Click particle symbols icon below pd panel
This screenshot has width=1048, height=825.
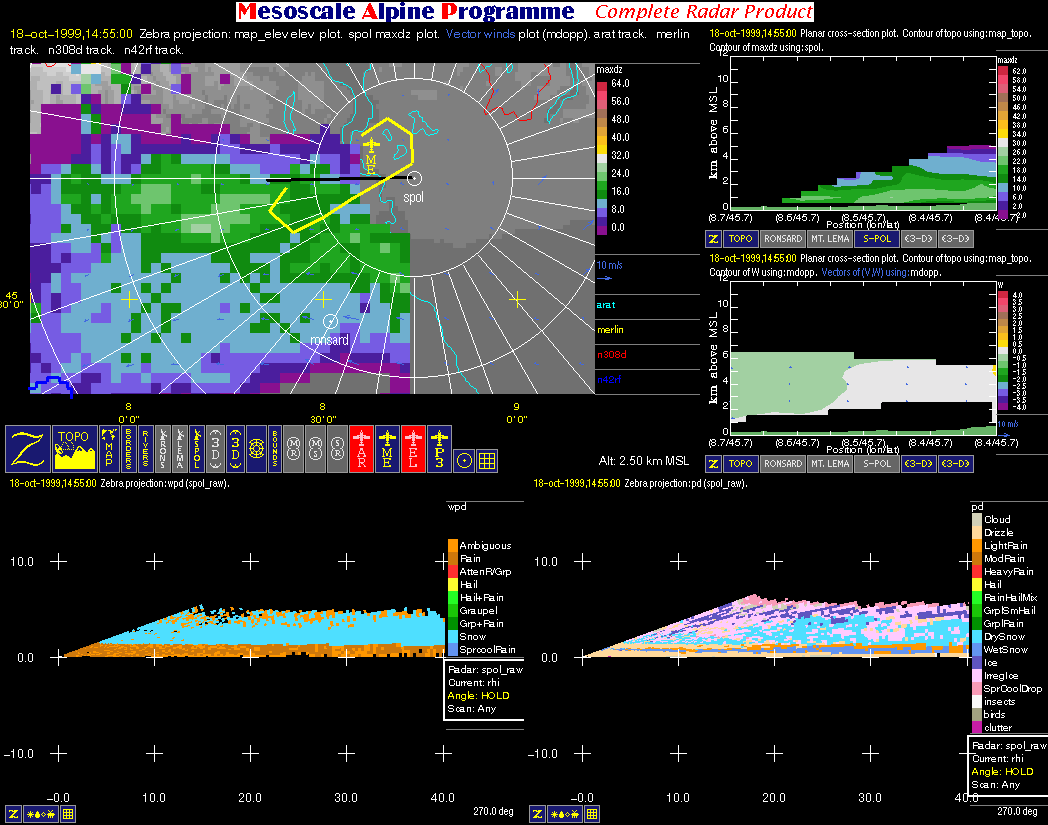point(565,814)
